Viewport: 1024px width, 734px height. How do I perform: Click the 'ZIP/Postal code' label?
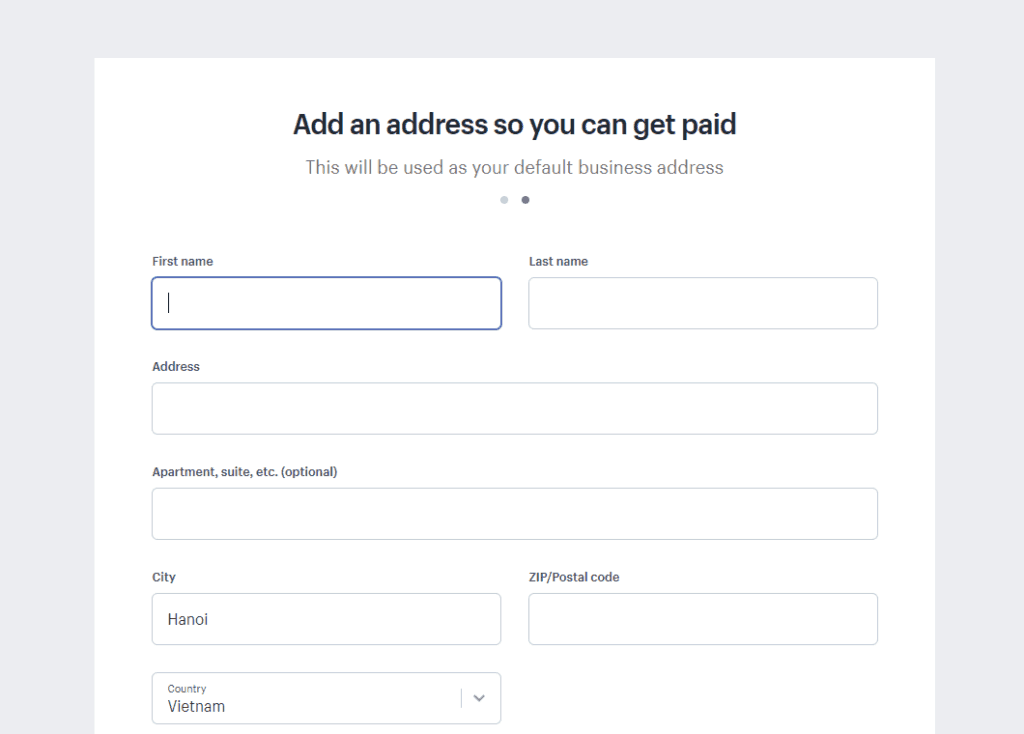(x=574, y=577)
